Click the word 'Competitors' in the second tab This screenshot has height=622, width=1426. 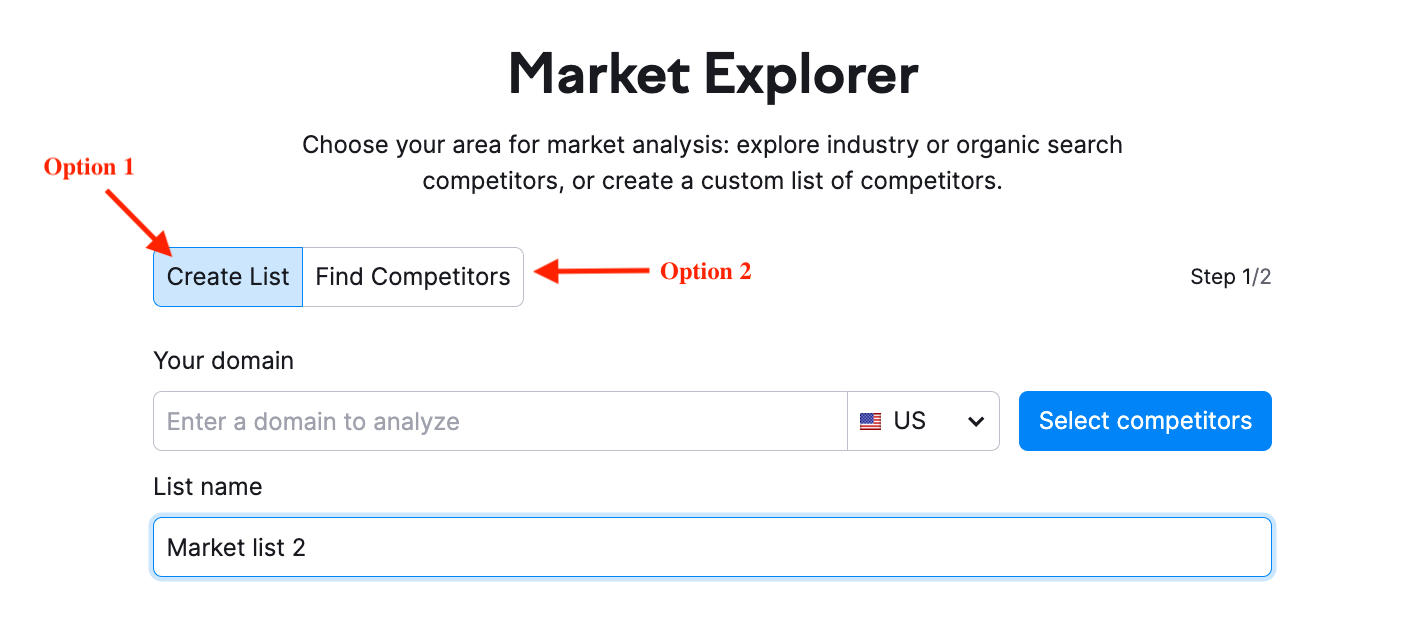[x=441, y=277]
